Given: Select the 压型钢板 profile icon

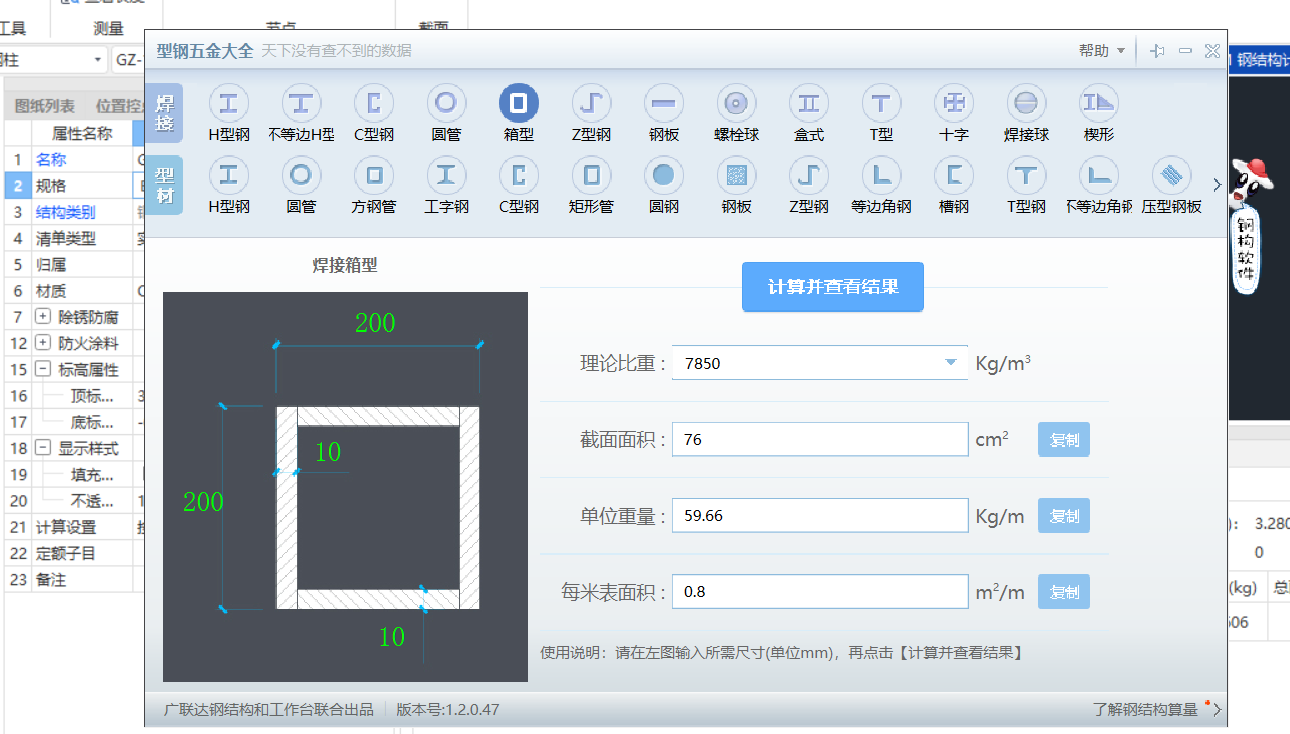Looking at the screenshot, I should [1171, 175].
